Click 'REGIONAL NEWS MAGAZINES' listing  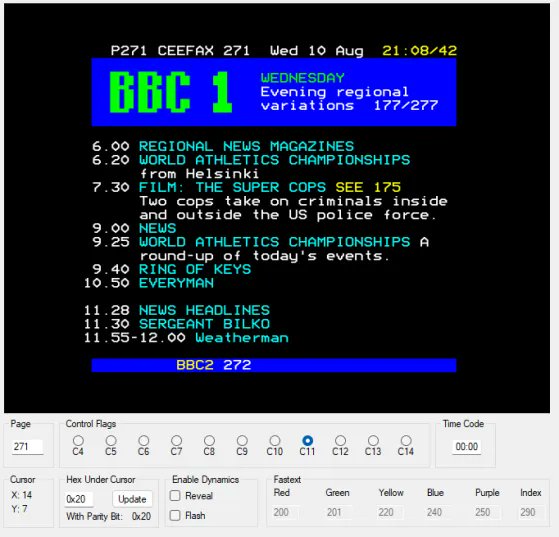[x=246, y=146]
